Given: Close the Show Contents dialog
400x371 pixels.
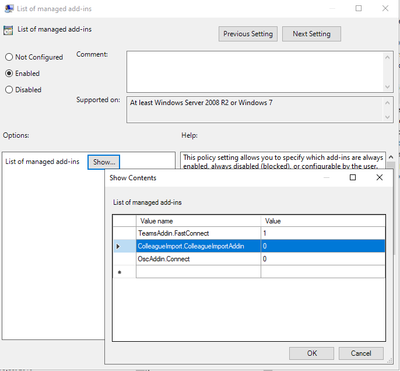Looking at the screenshot, I should click(379, 177).
